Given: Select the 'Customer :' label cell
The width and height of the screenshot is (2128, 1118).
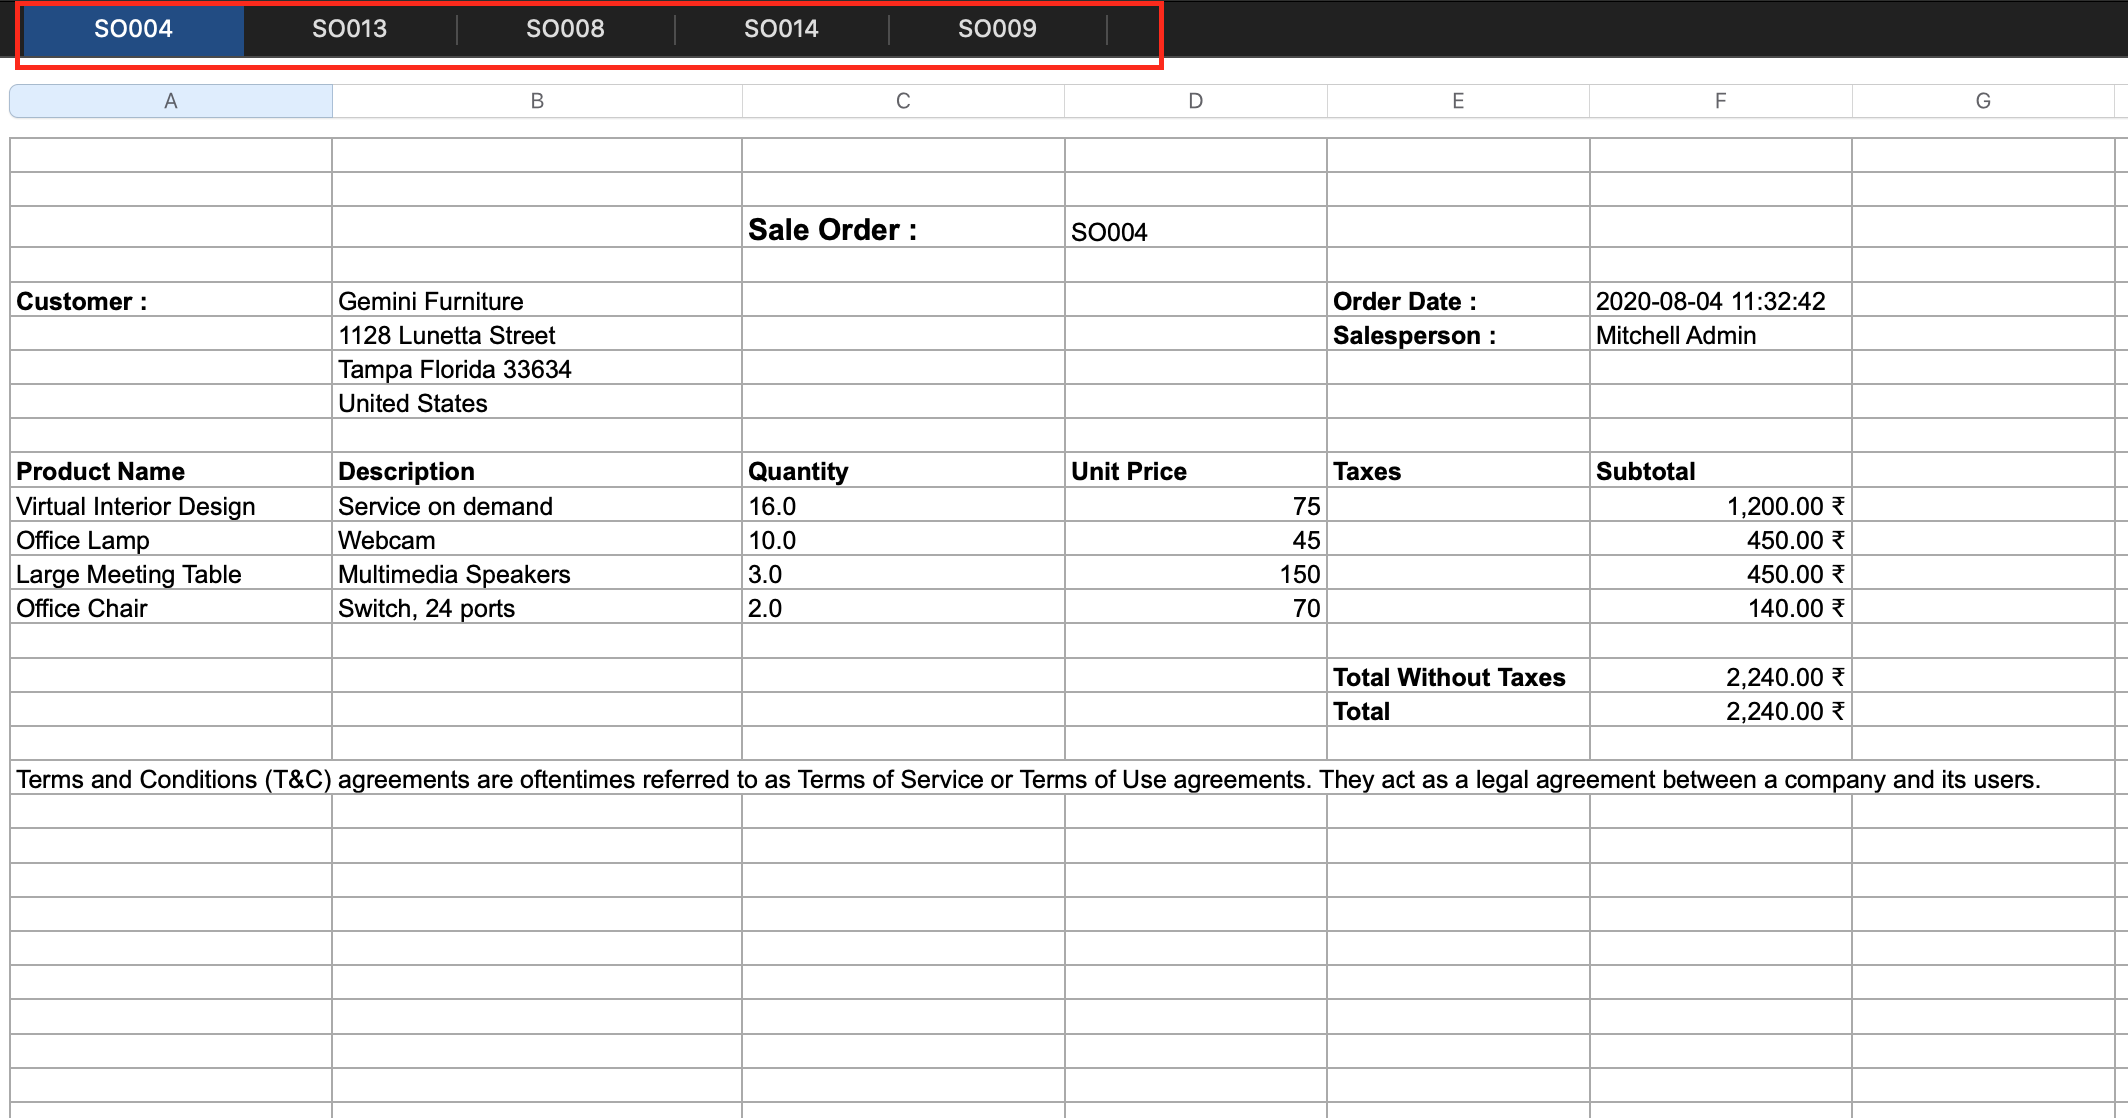Looking at the screenshot, I should coord(171,300).
